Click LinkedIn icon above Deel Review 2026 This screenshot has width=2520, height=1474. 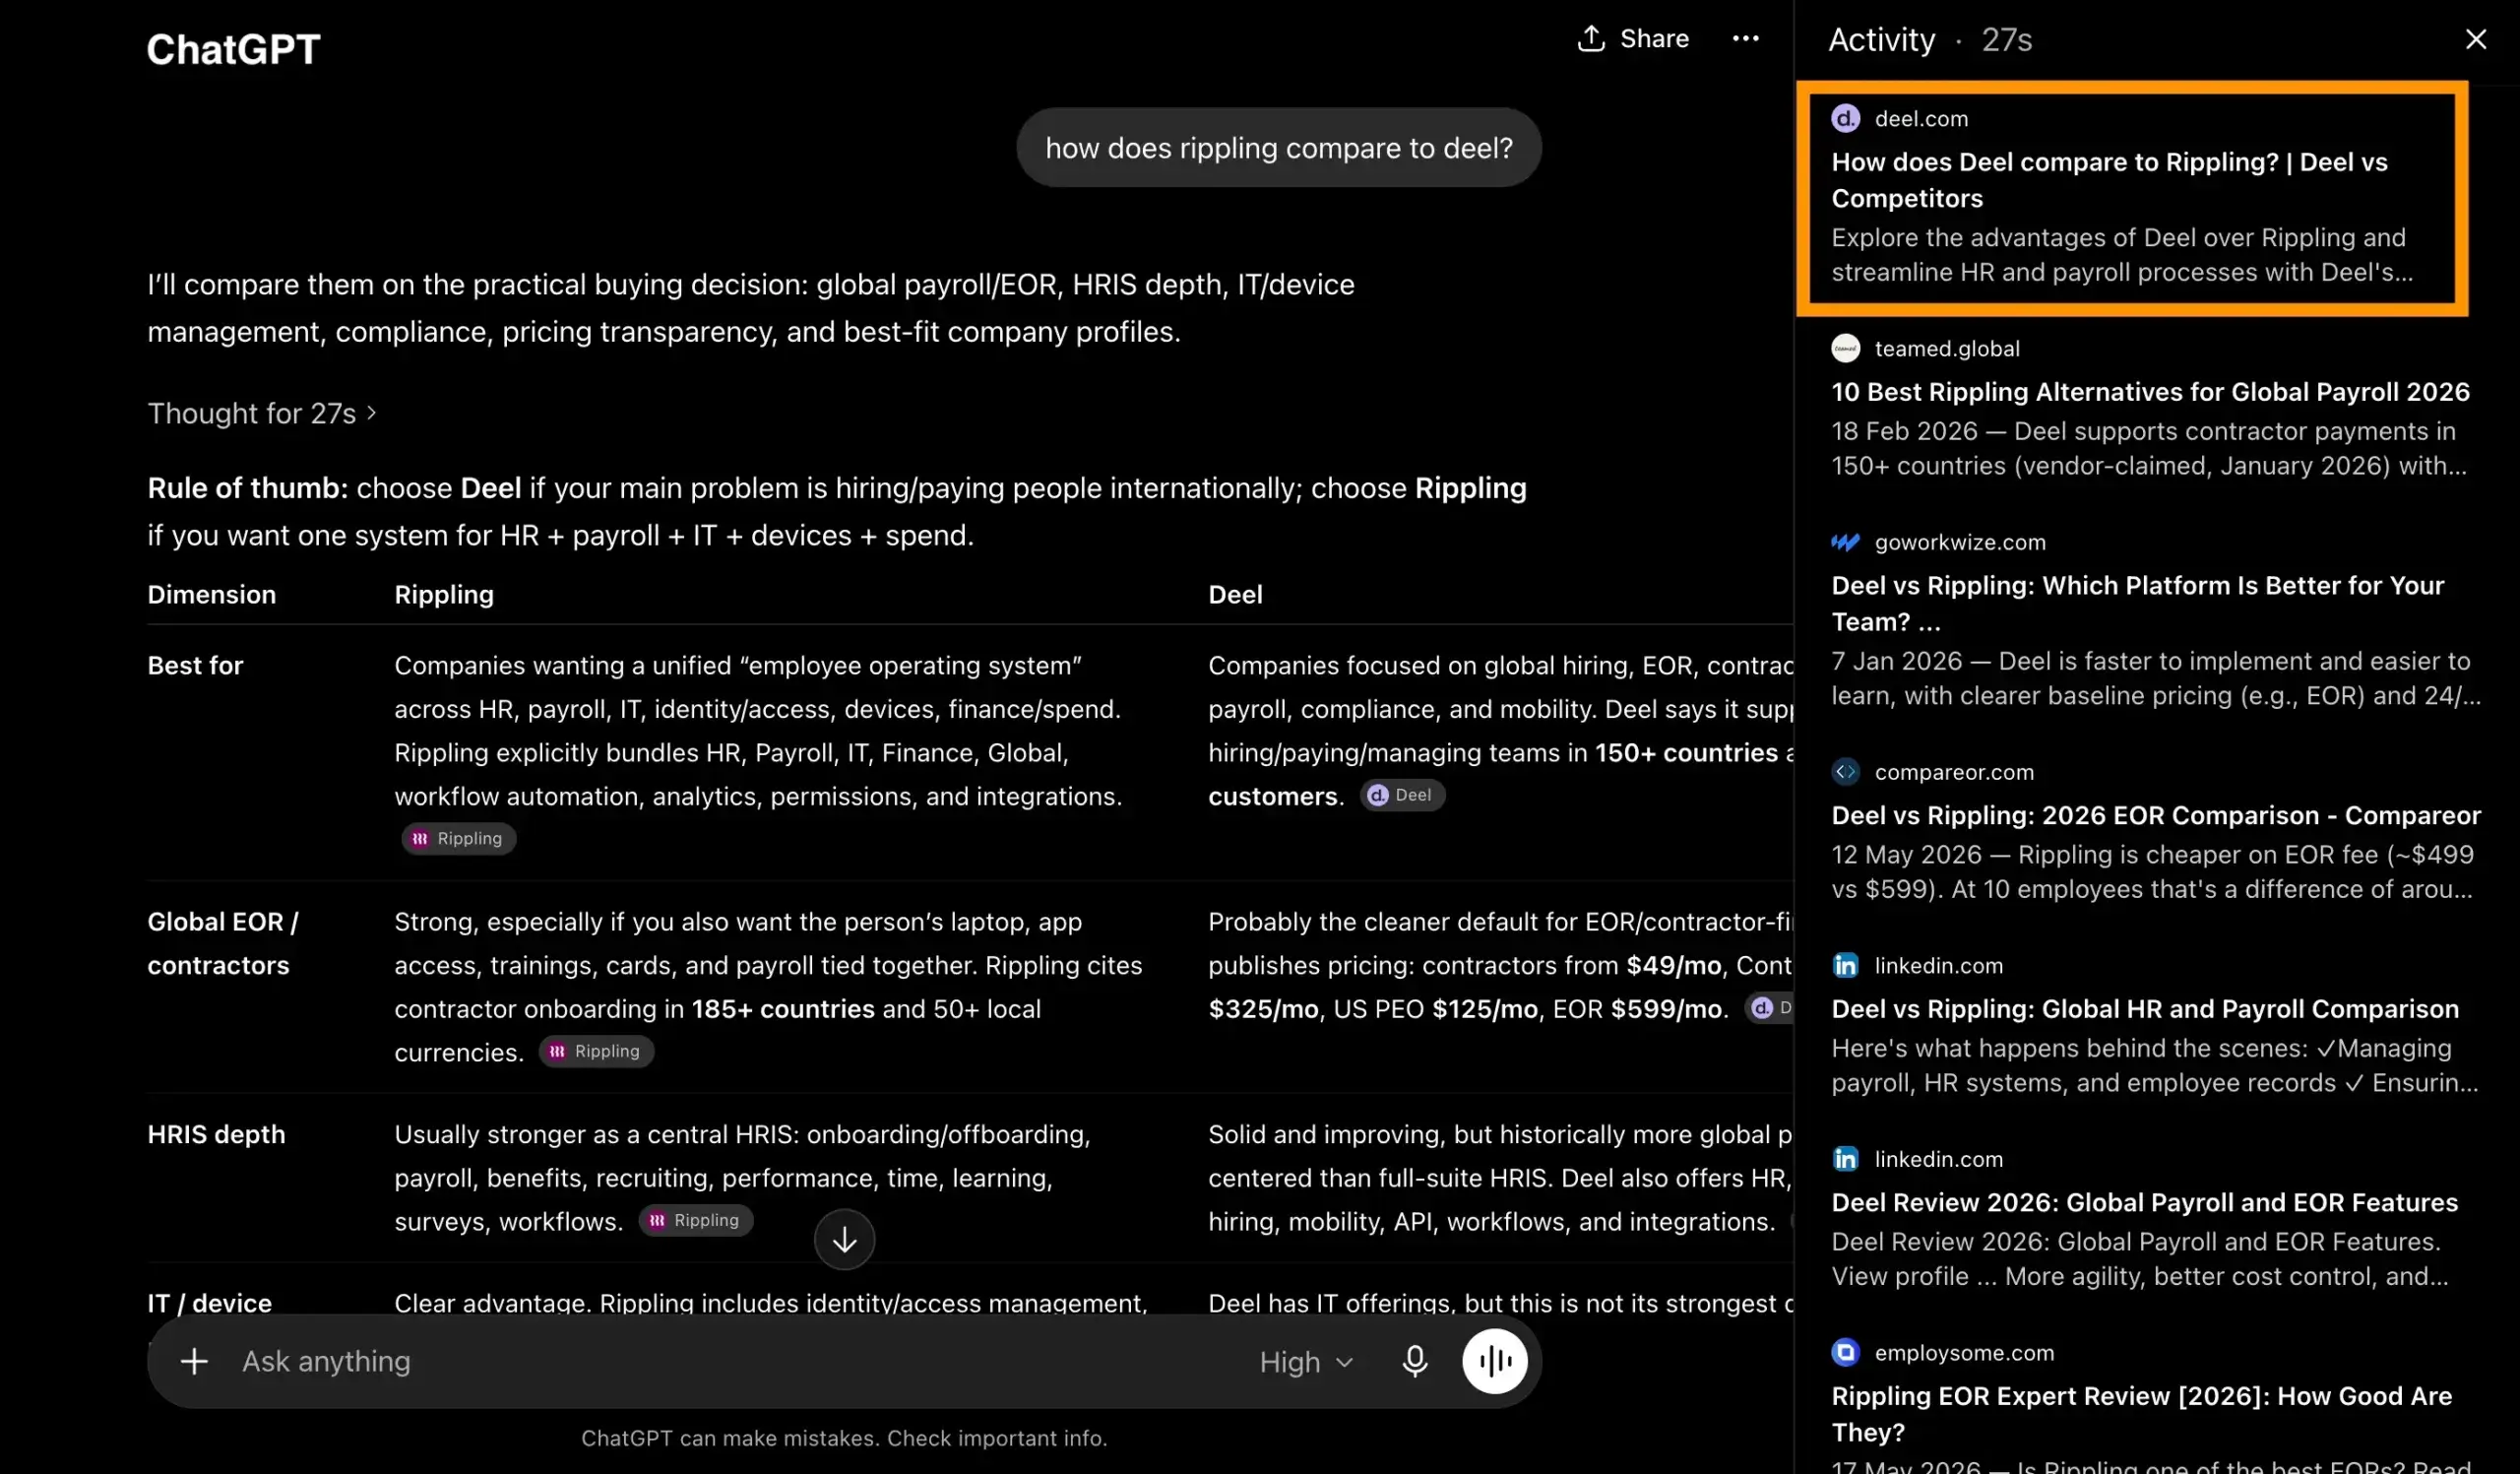tap(1845, 1159)
